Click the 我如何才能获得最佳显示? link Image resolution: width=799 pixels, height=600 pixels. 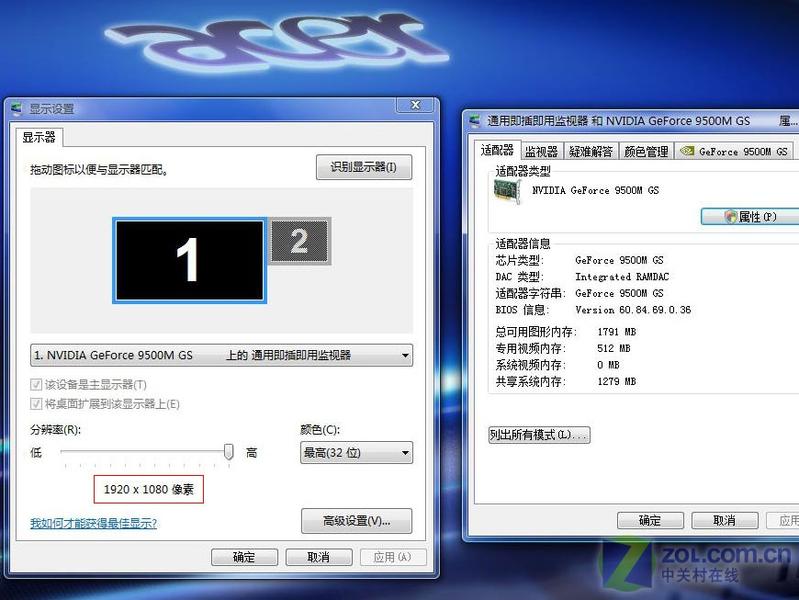tap(93, 523)
